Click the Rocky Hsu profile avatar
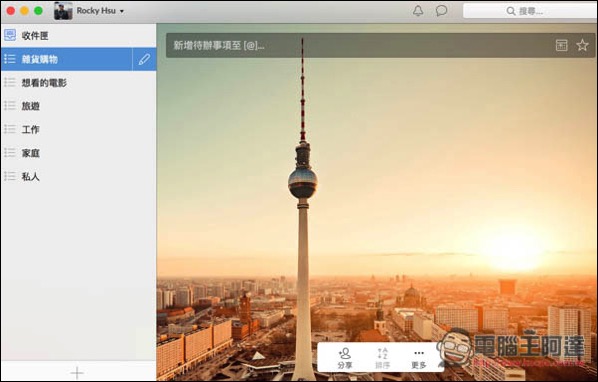The image size is (598, 382). point(63,11)
